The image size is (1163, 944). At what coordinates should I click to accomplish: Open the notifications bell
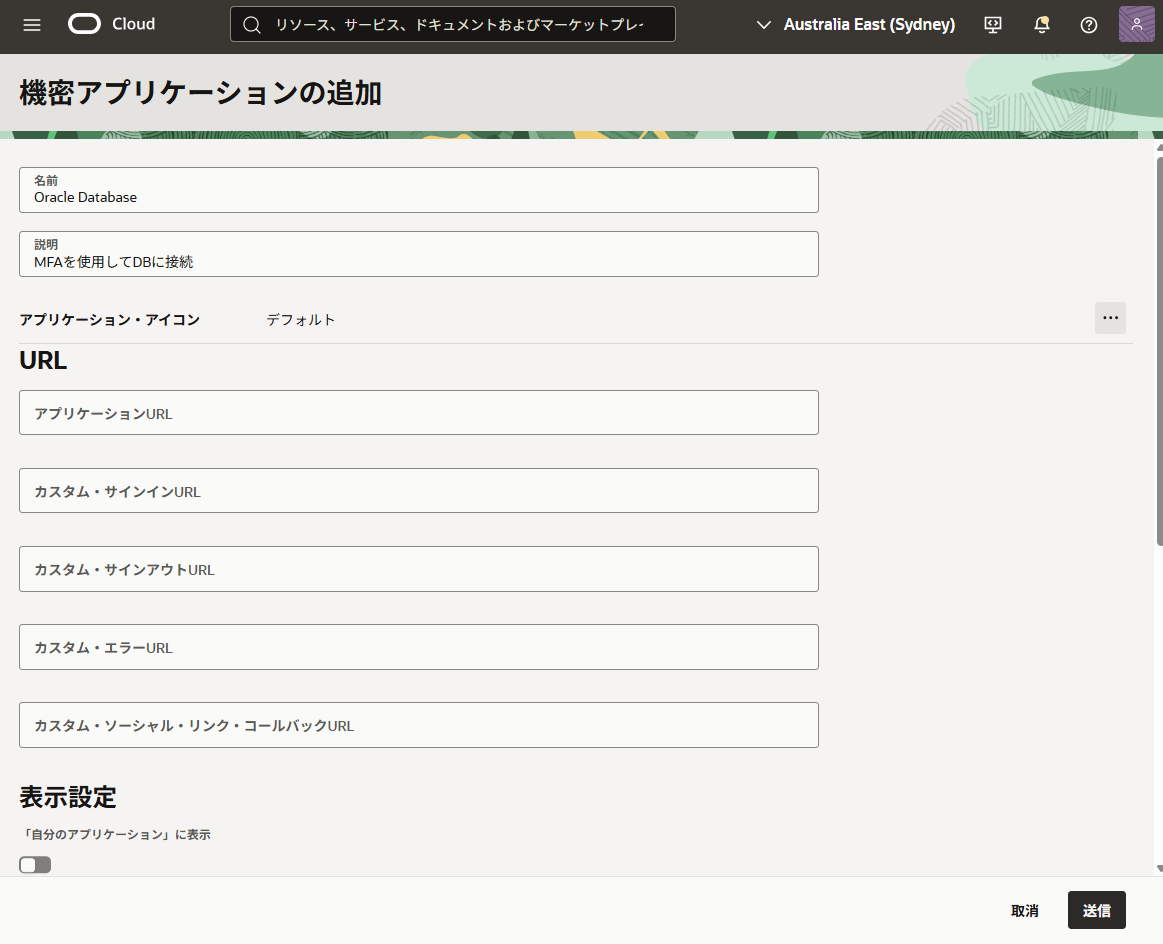coord(1041,24)
